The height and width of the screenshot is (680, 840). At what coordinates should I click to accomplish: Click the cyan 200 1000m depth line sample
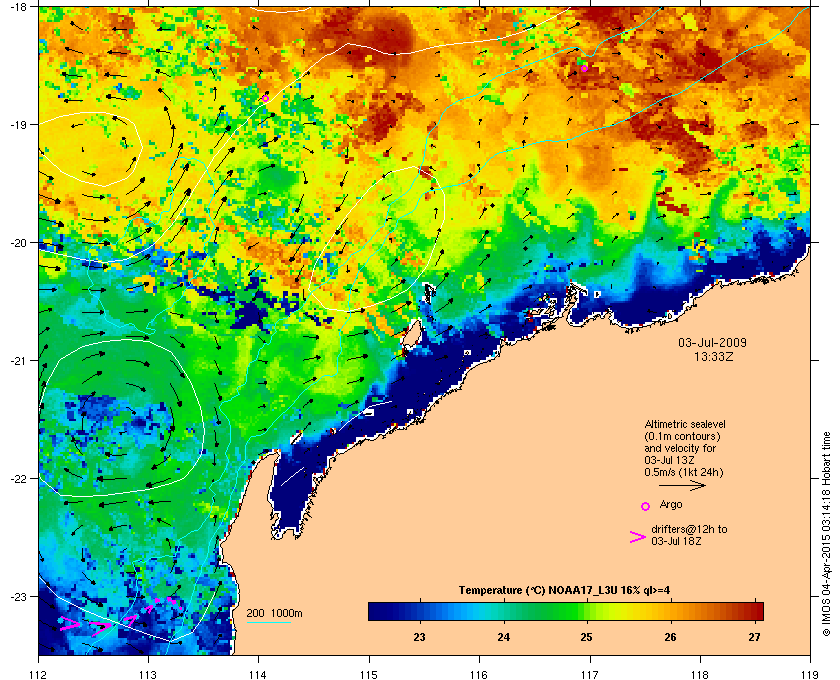(268, 623)
